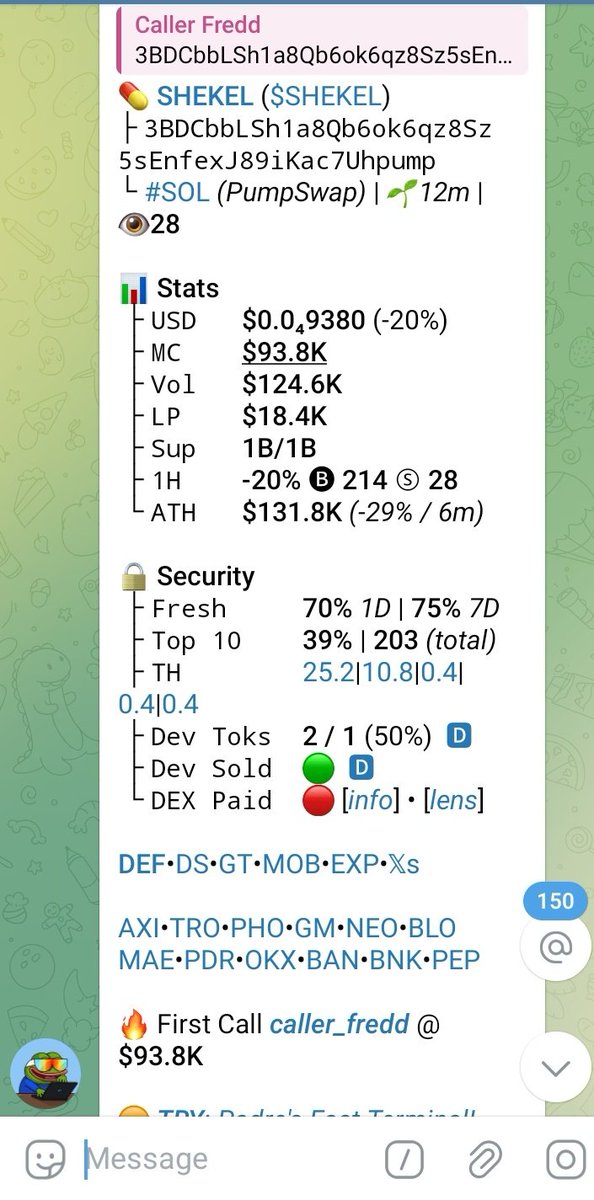Open the paperclip attachment menu
This screenshot has height=1200, width=594.
[485, 1160]
